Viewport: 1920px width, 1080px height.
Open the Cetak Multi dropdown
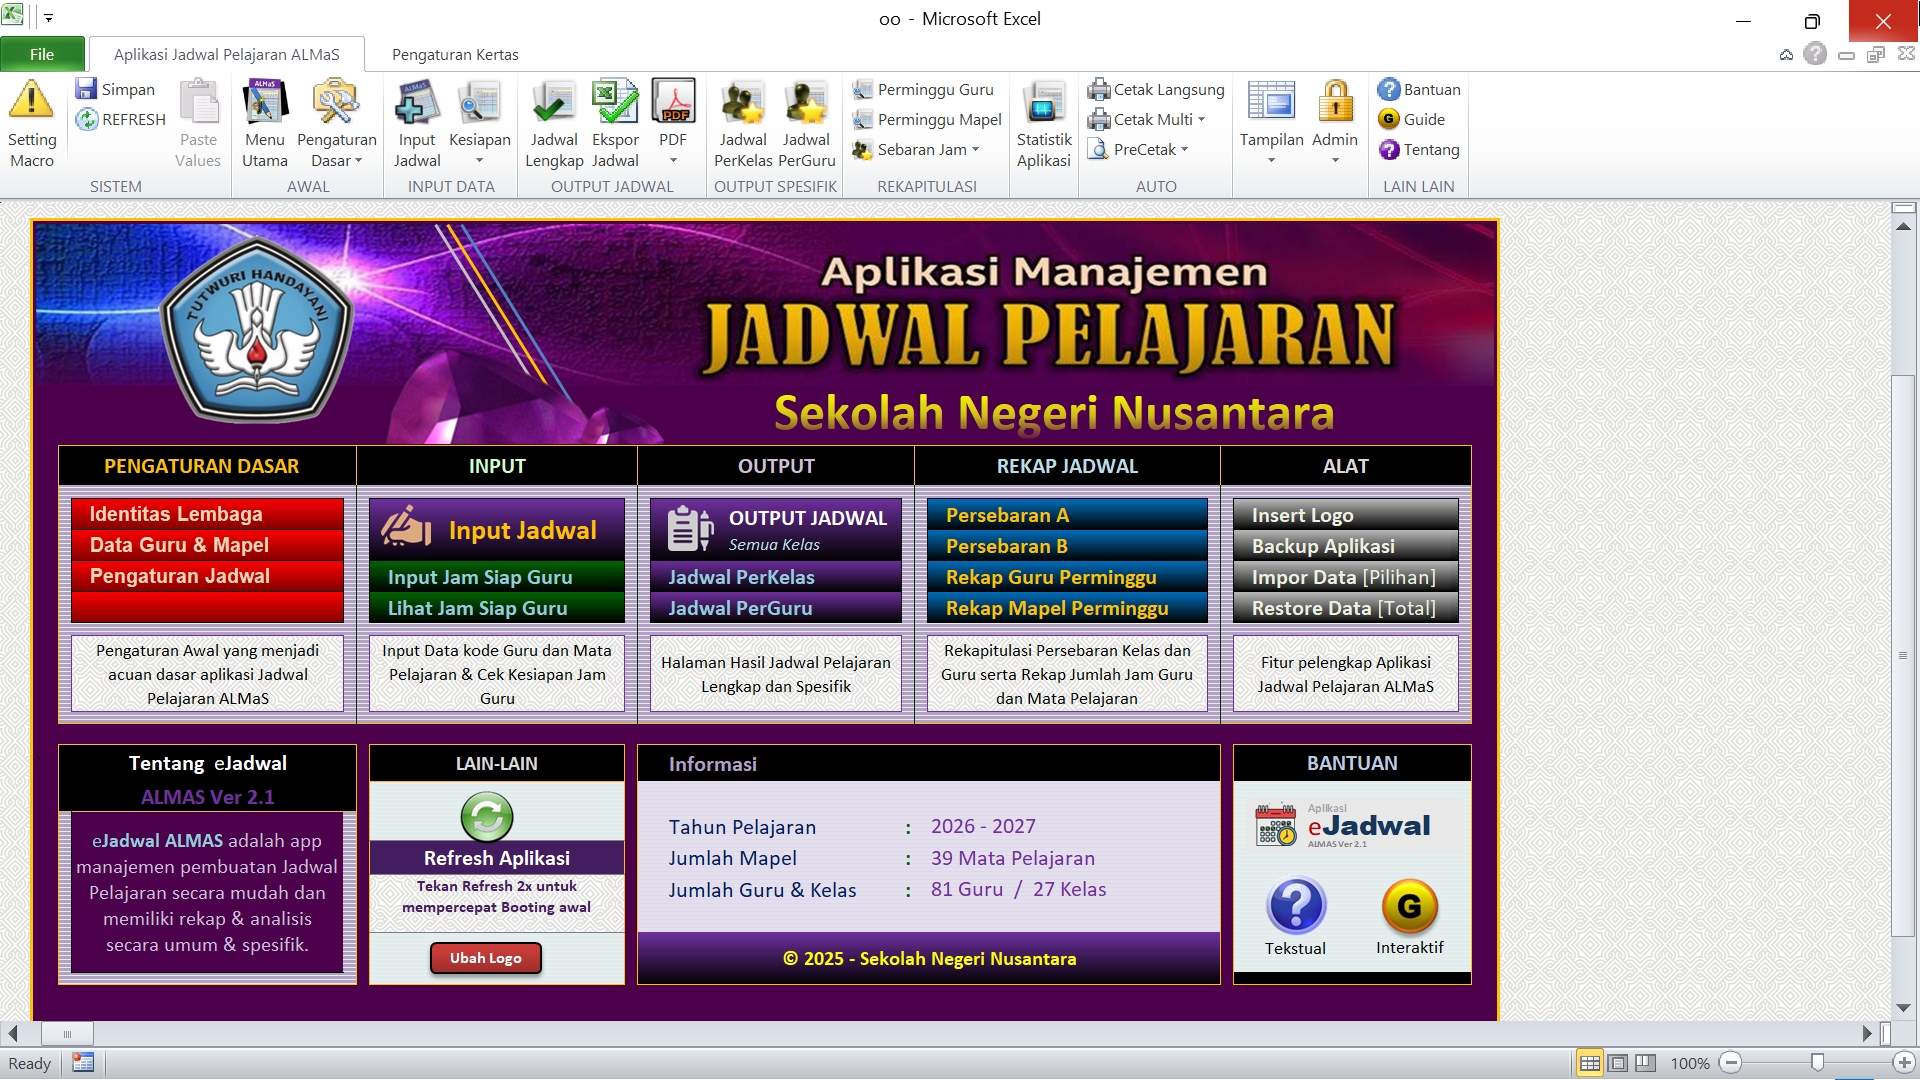click(1201, 120)
